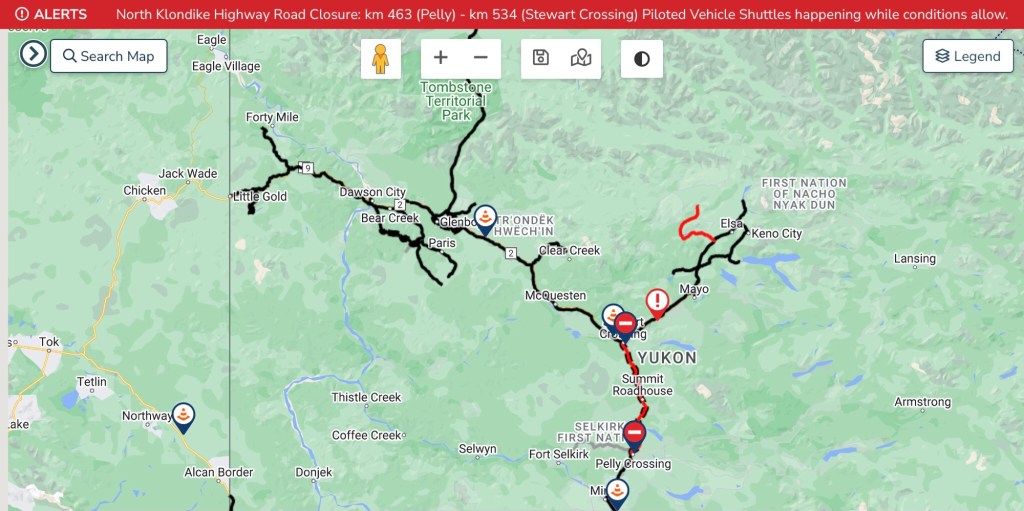Toggle the dark contrast mode icon
Image resolution: width=1024 pixels, height=511 pixels.
point(642,59)
